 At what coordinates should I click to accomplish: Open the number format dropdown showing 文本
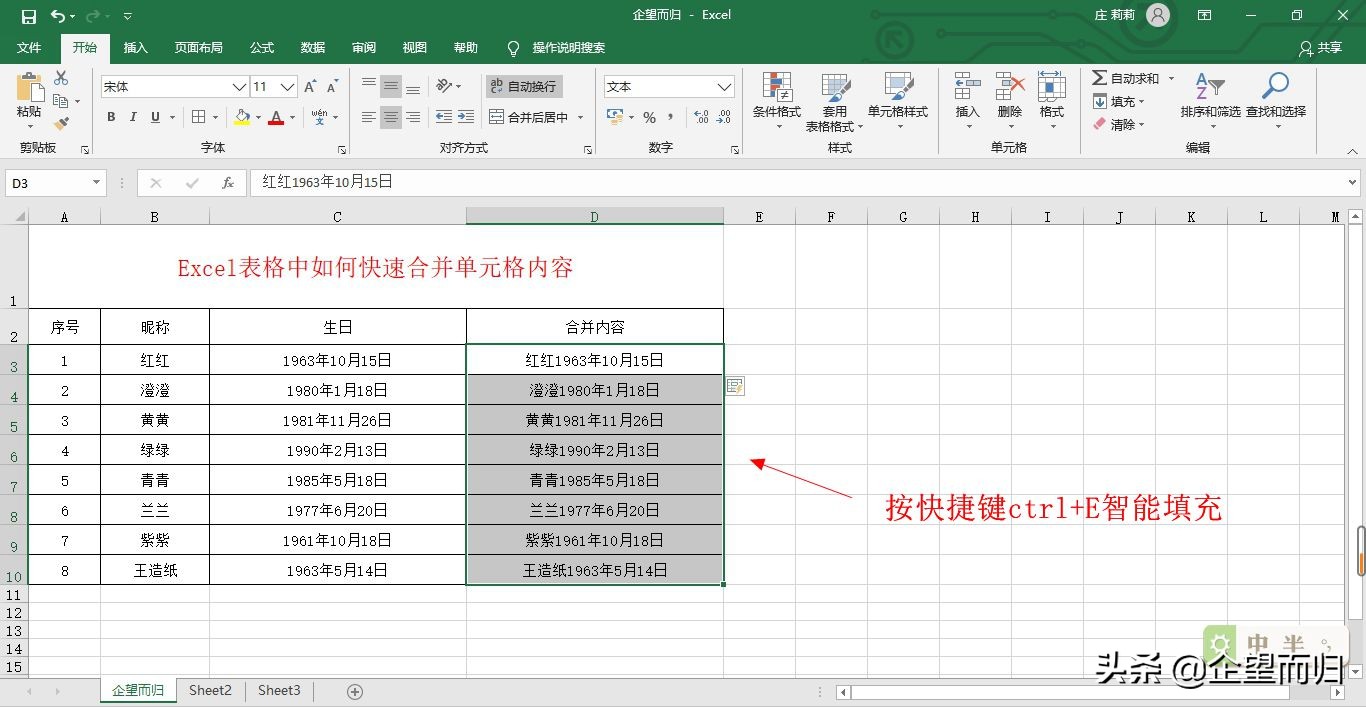coord(666,86)
